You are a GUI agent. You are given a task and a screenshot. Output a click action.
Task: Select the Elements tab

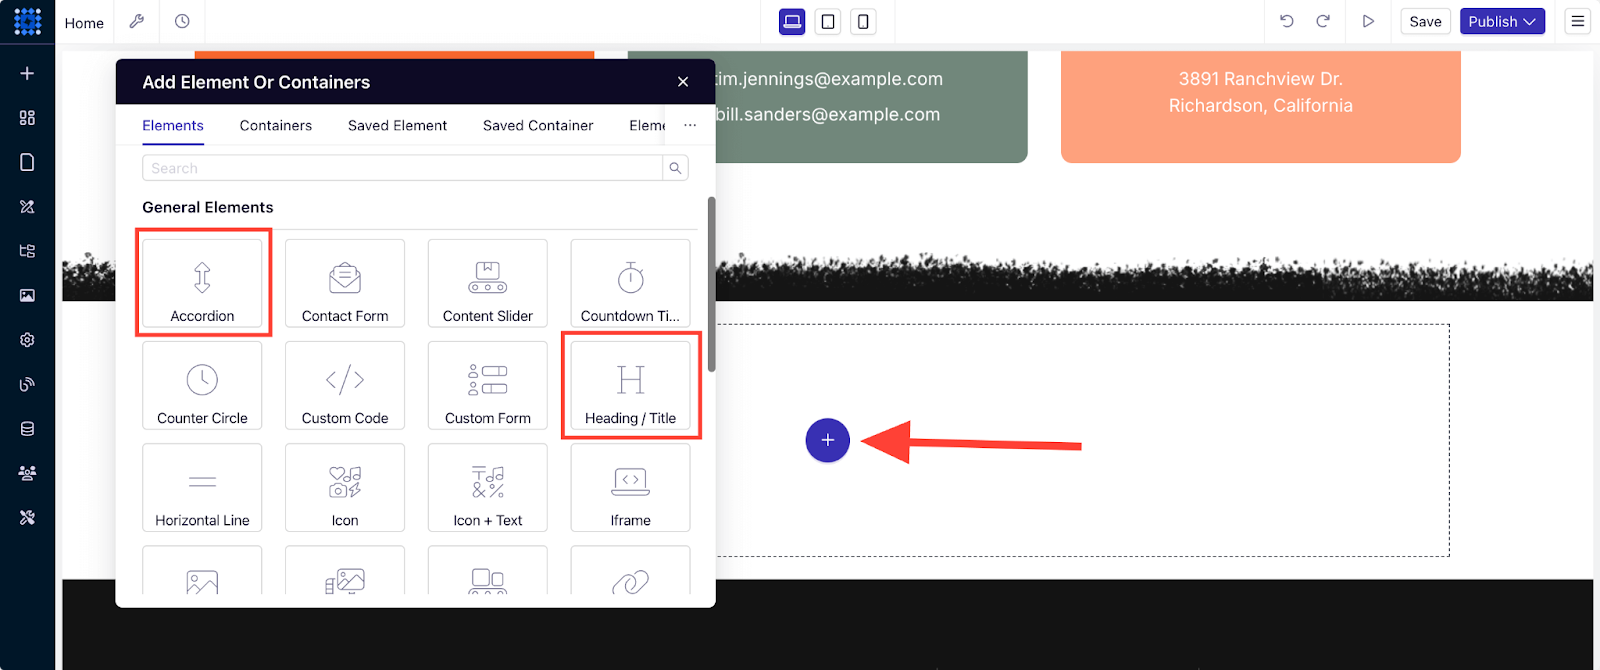[x=173, y=126]
